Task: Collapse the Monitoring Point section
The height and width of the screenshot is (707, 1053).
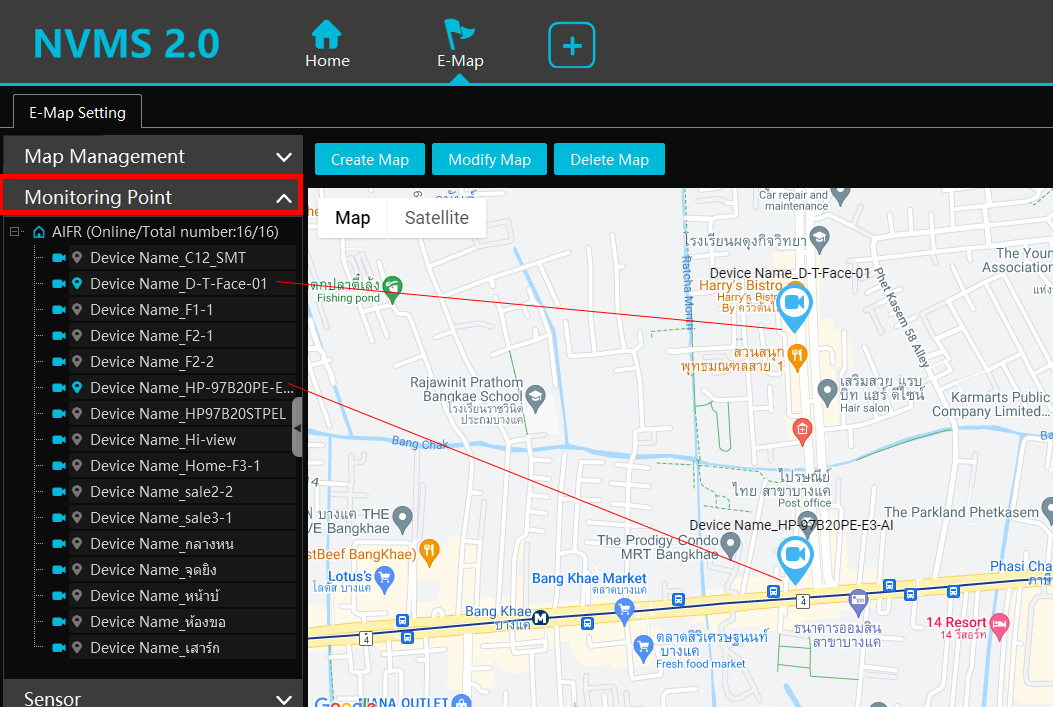Action: point(284,198)
